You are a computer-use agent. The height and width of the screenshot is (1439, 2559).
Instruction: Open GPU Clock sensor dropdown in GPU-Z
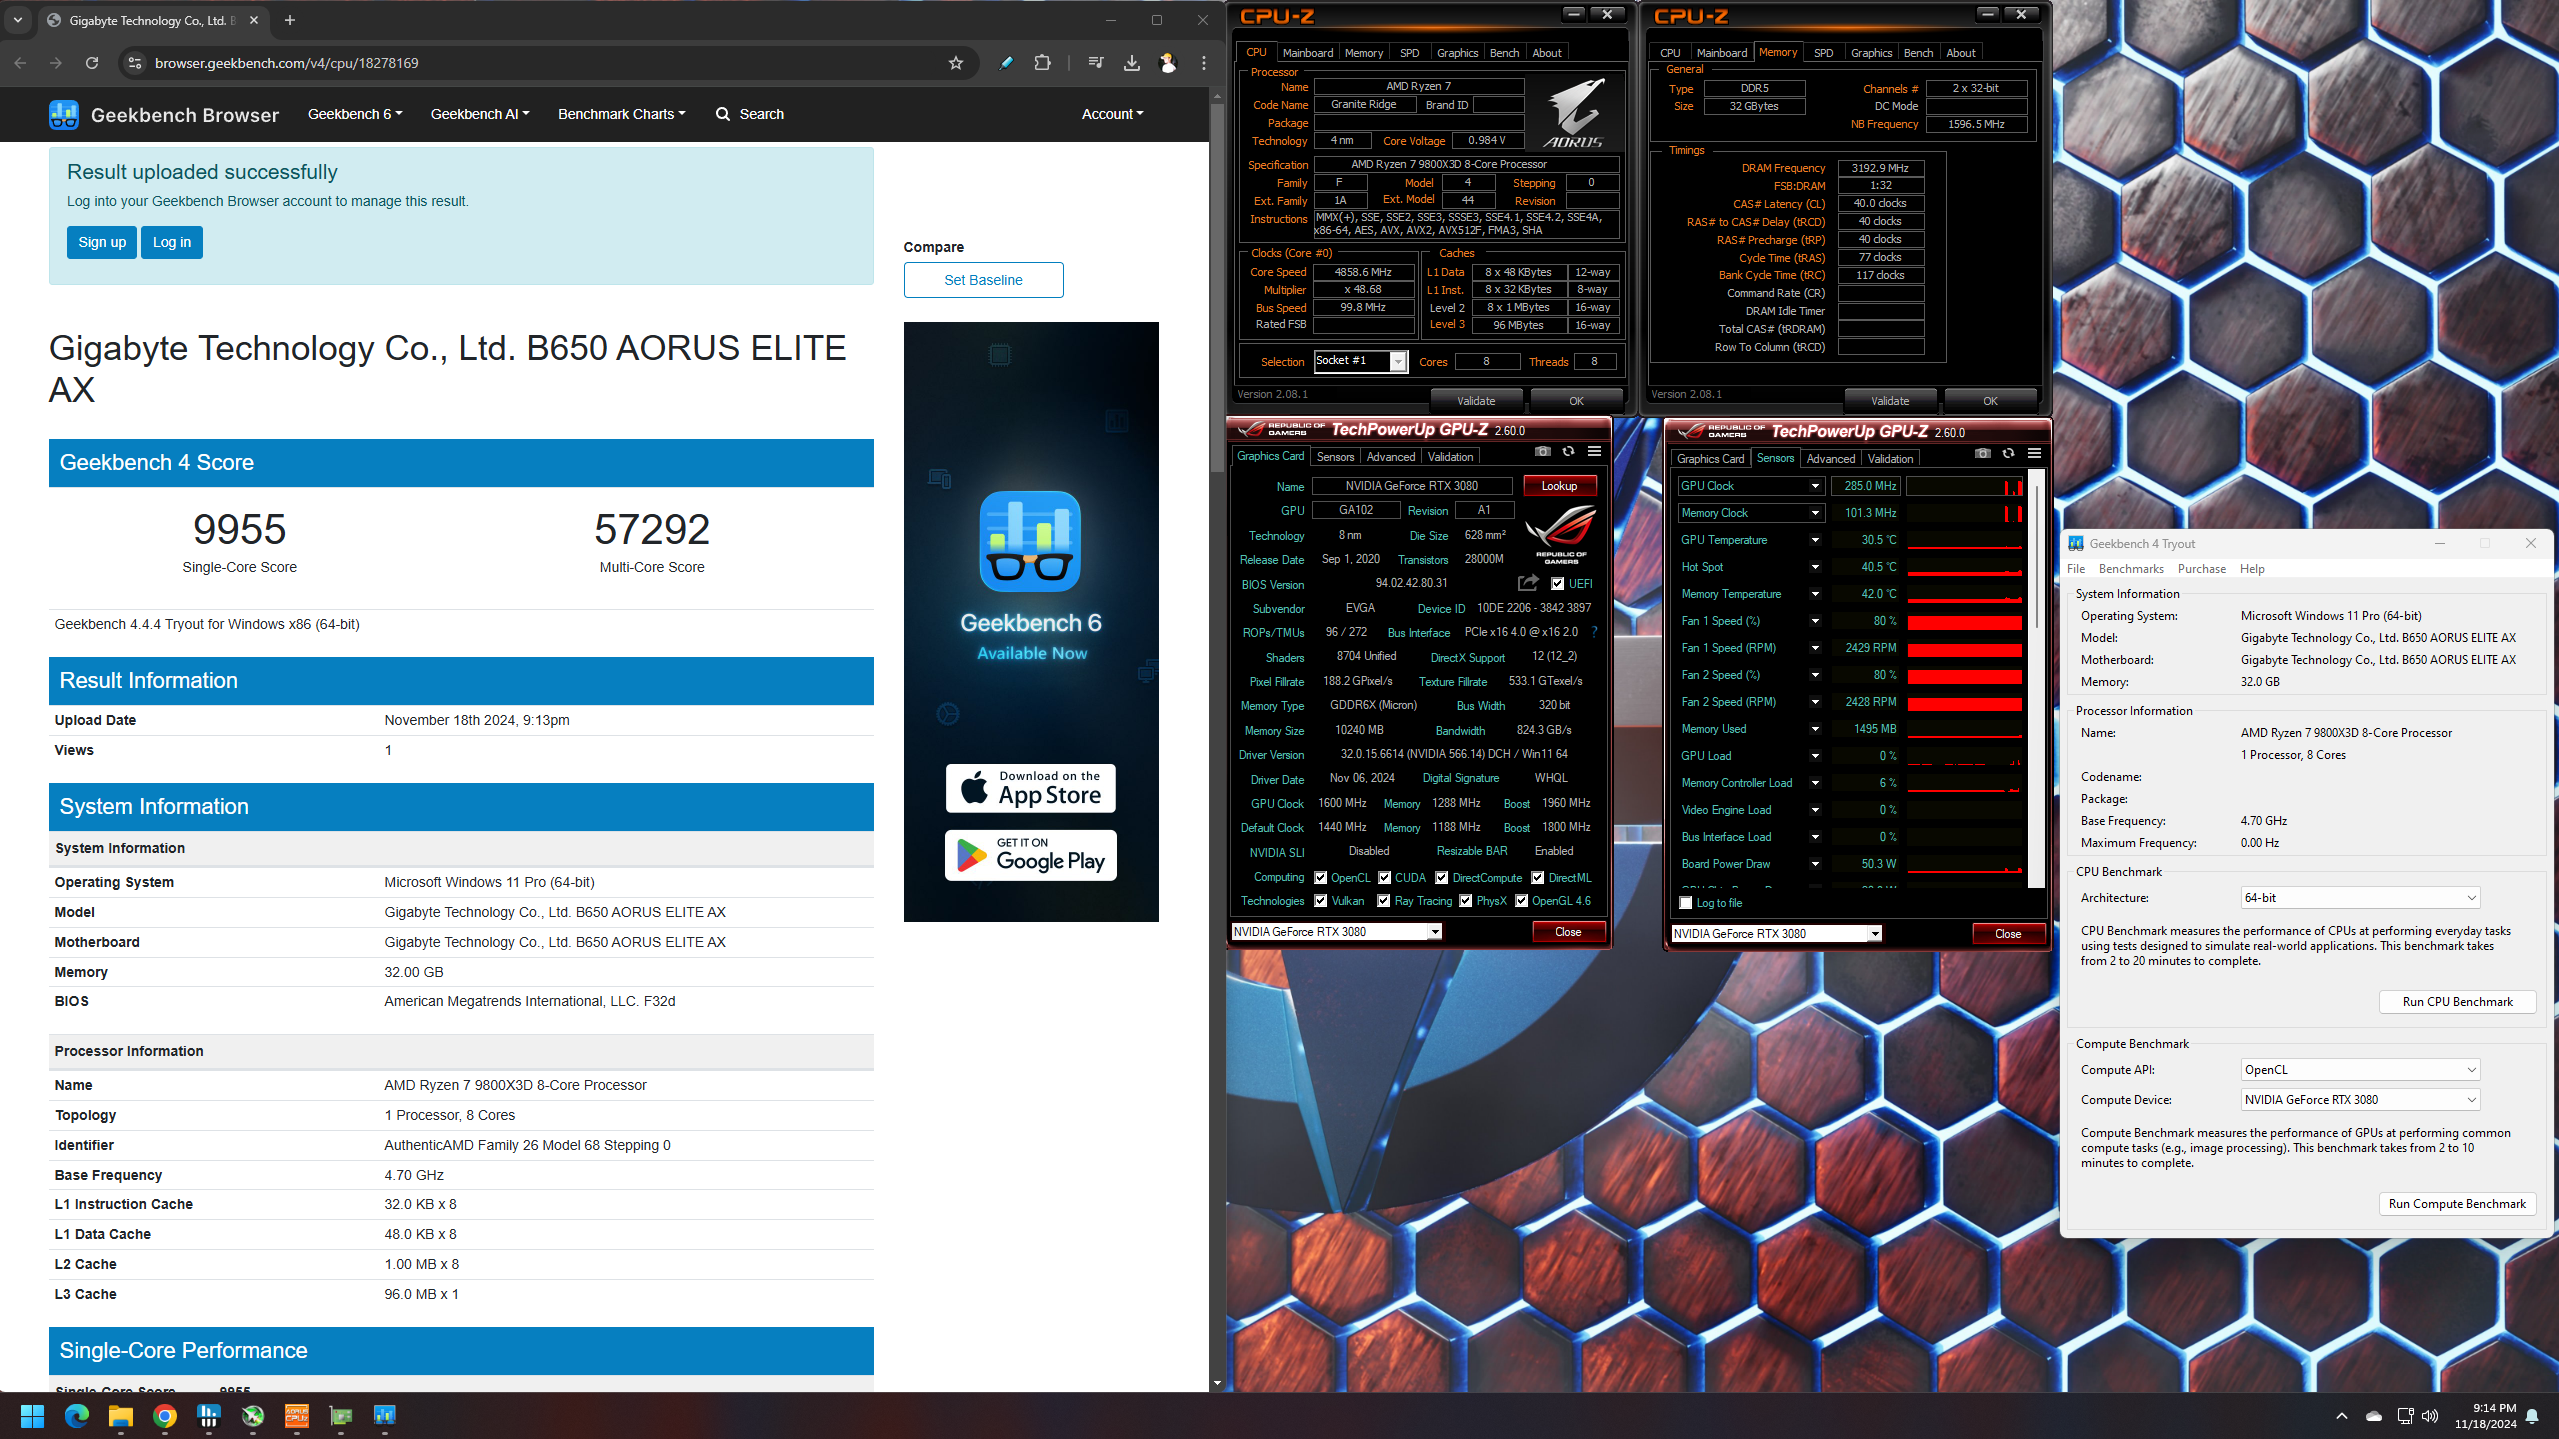[x=1814, y=486]
